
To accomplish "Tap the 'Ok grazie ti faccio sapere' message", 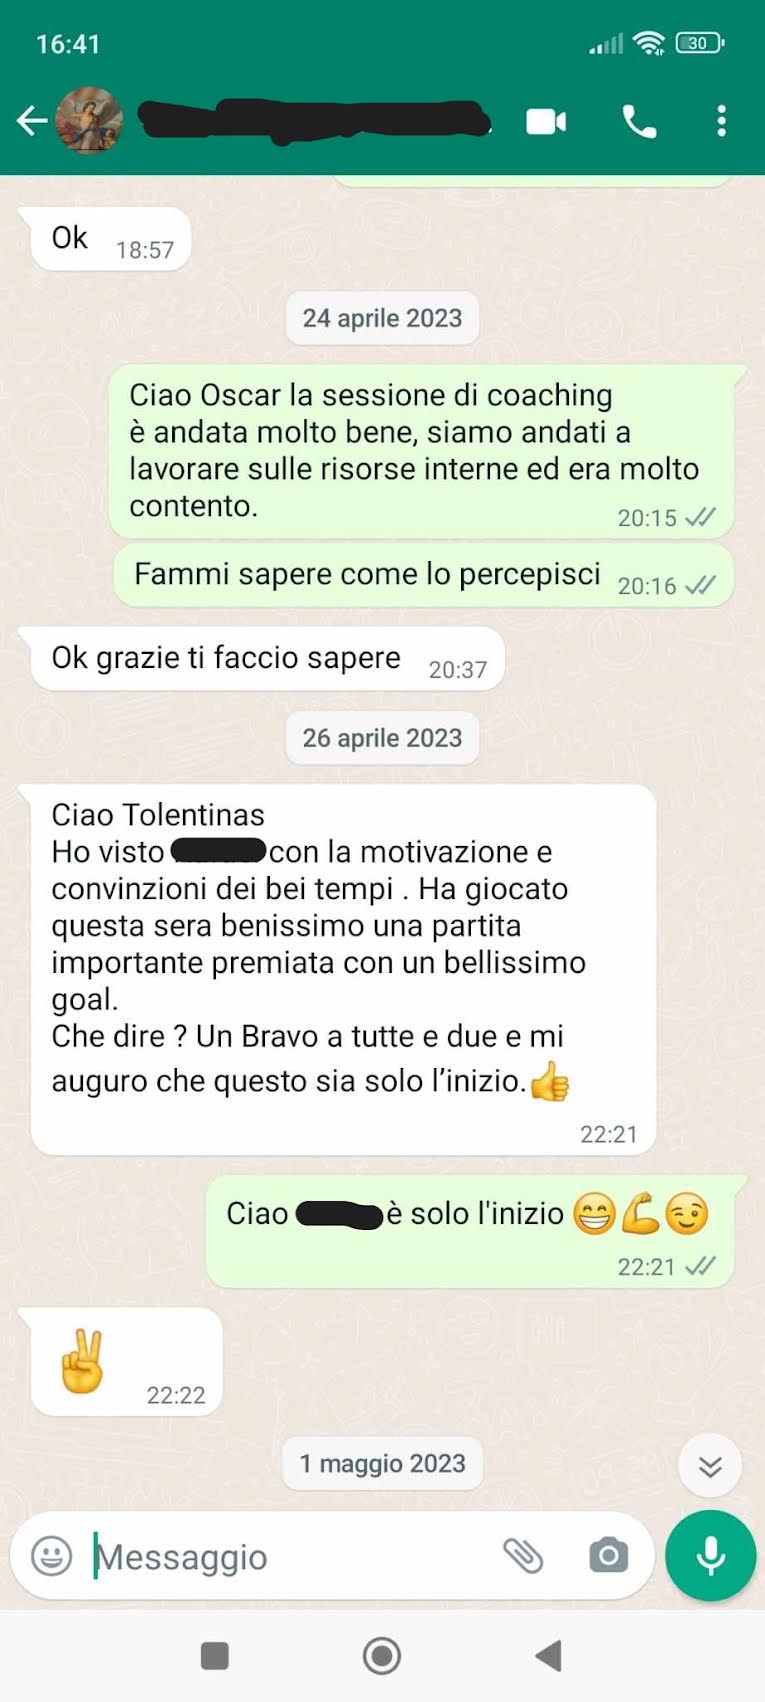I will tap(268, 659).
